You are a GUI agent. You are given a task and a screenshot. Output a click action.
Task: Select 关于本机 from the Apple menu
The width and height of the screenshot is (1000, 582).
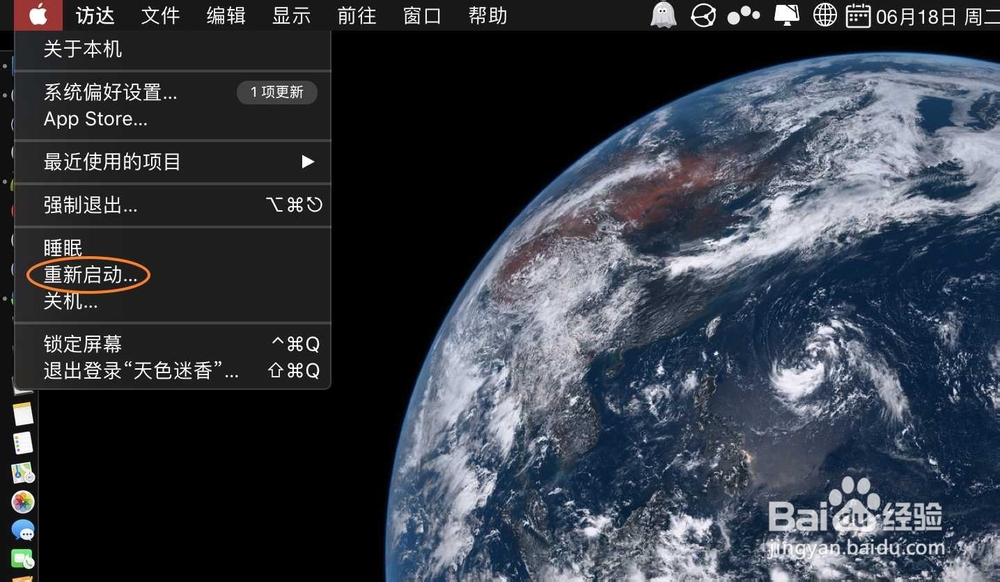point(172,49)
